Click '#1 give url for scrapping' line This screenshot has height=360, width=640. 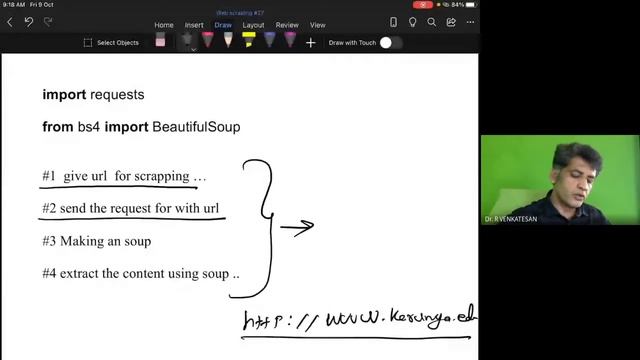[124, 176]
